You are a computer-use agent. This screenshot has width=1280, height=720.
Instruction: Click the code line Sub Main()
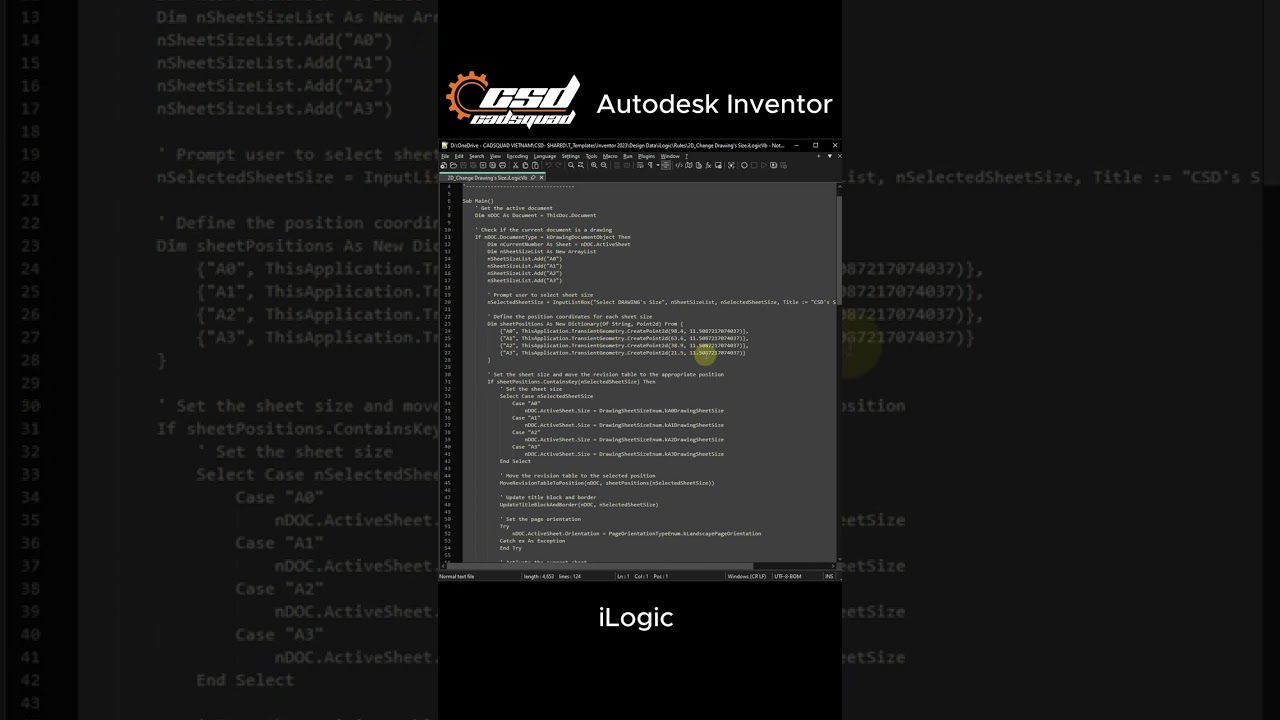pos(478,201)
